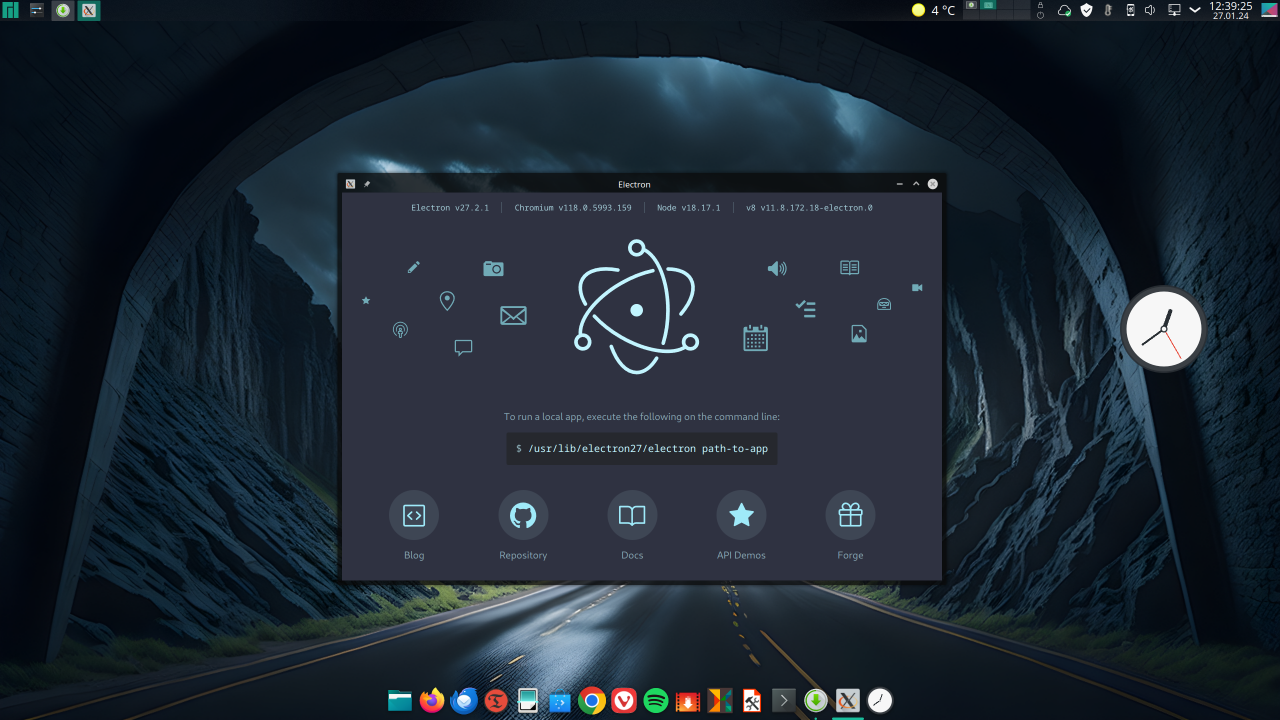This screenshot has width=1280, height=720.
Task: Click the volume speaker tray icon
Action: (x=1150, y=11)
